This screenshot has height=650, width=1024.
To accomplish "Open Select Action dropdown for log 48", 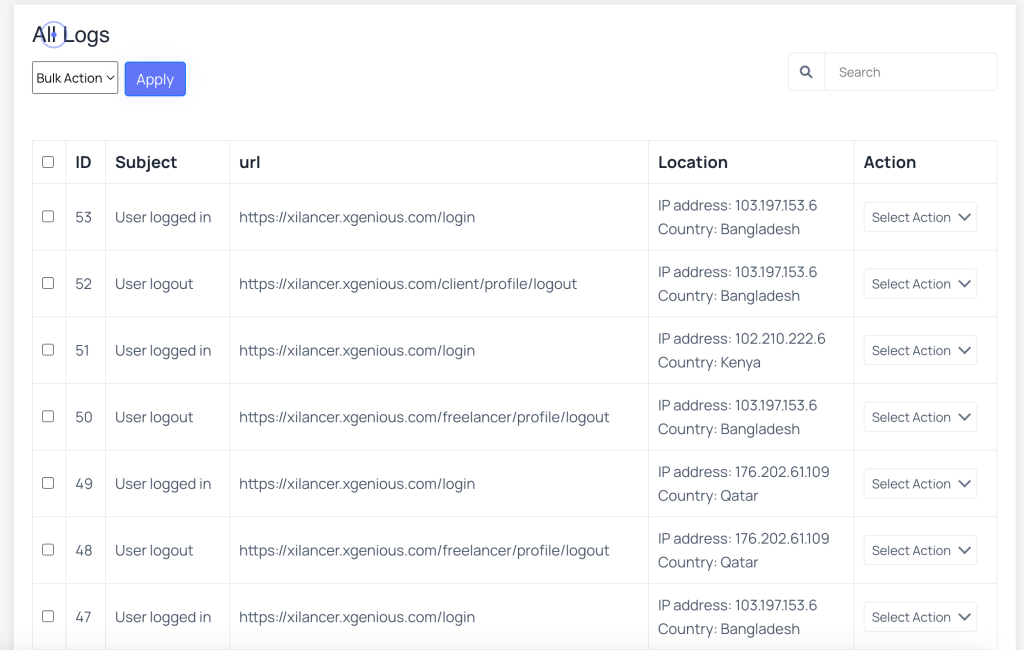I will pyautogui.click(x=920, y=550).
